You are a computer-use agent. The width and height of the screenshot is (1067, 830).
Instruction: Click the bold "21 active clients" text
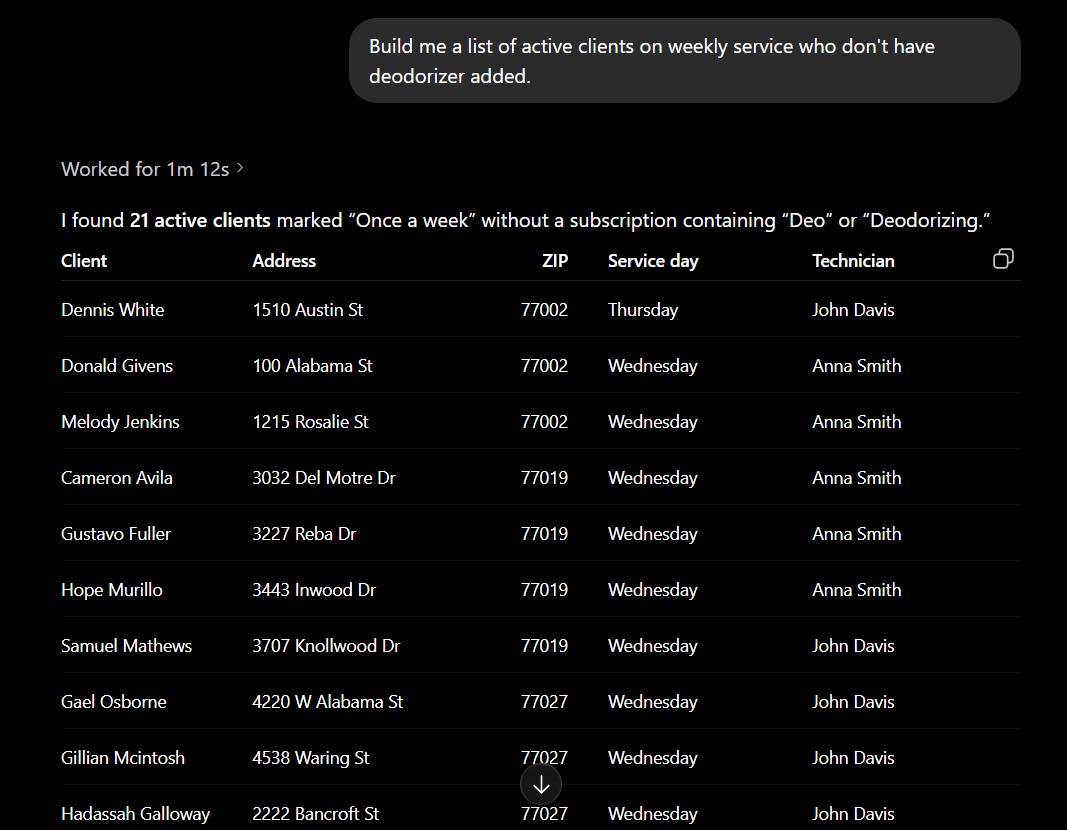click(x=200, y=220)
